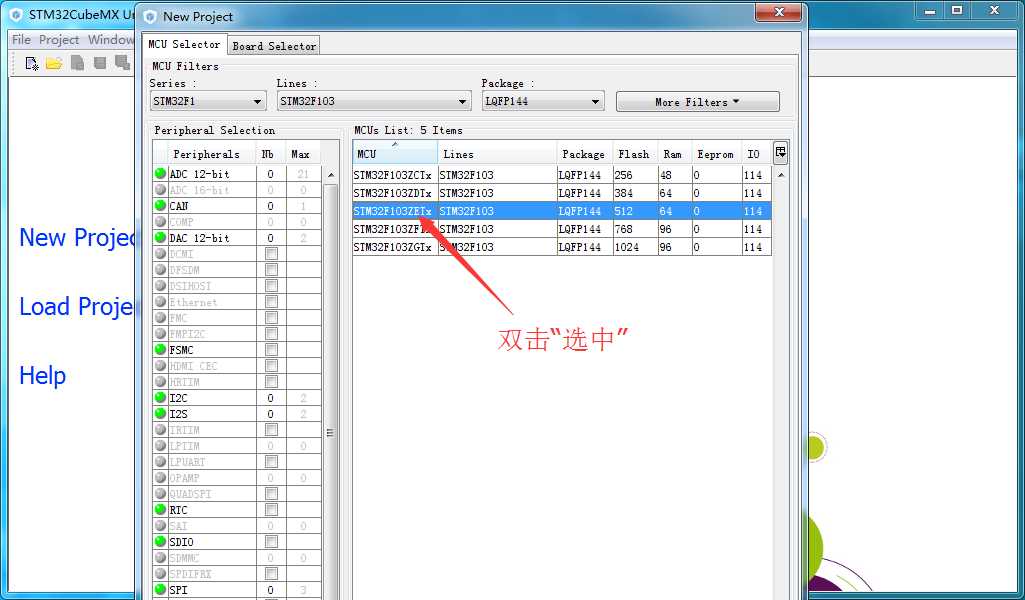The image size is (1025, 600).
Task: Click the MCUs list scrollbar up arrow
Action: (x=781, y=175)
